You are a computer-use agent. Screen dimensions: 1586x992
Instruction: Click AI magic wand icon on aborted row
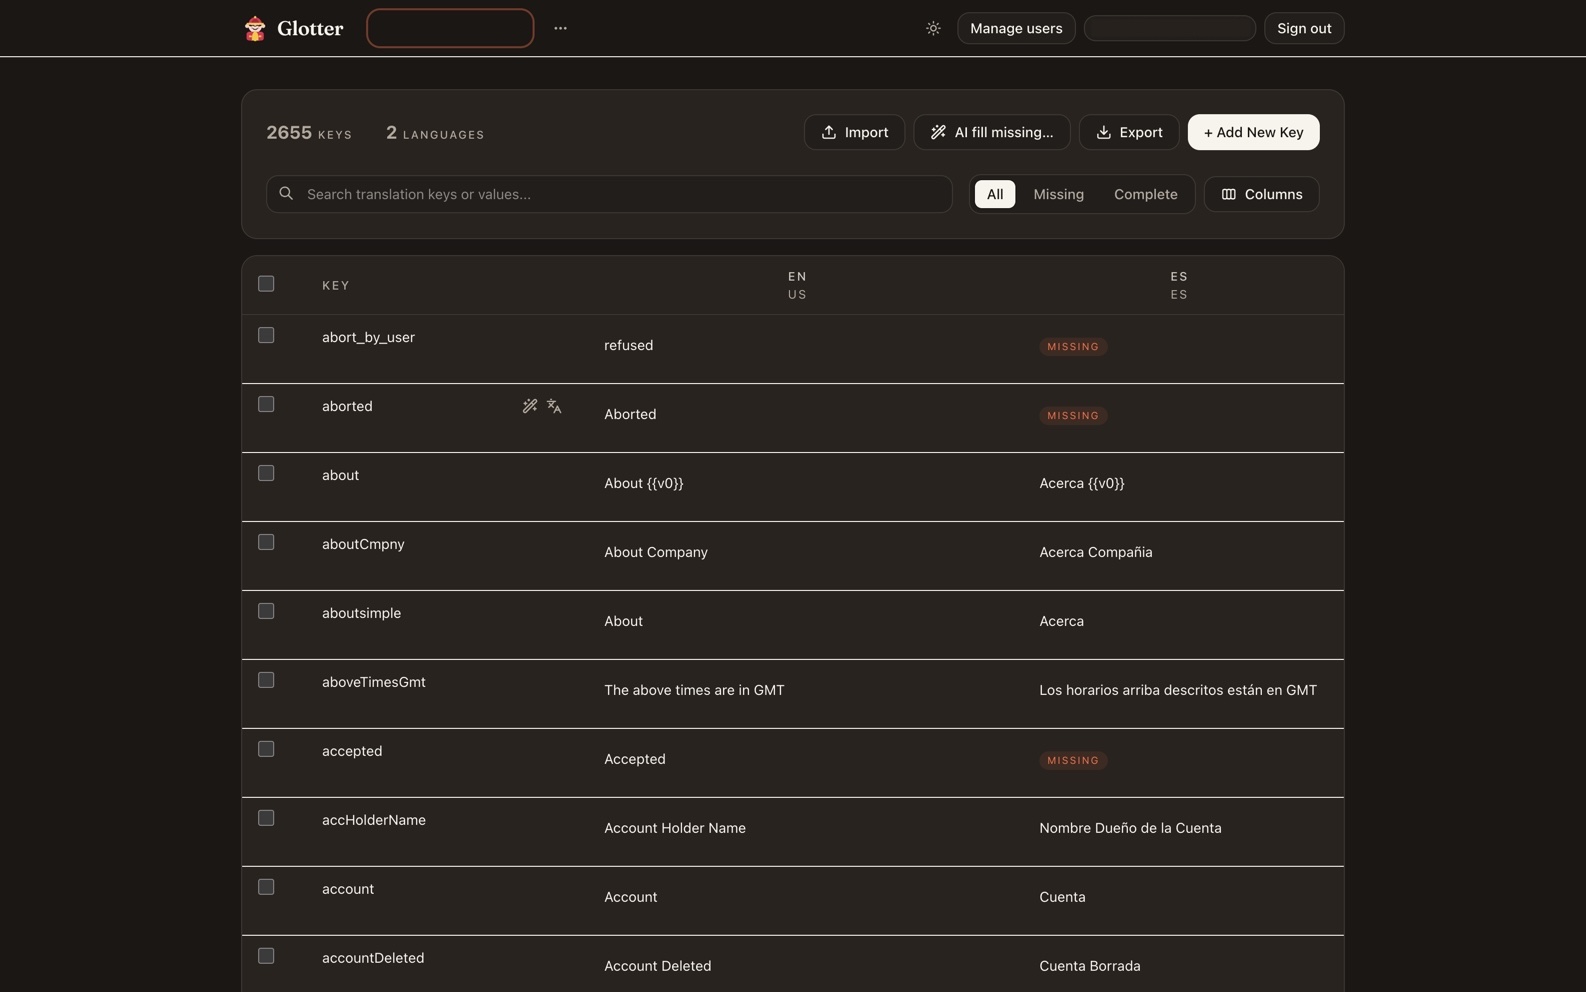coord(530,406)
